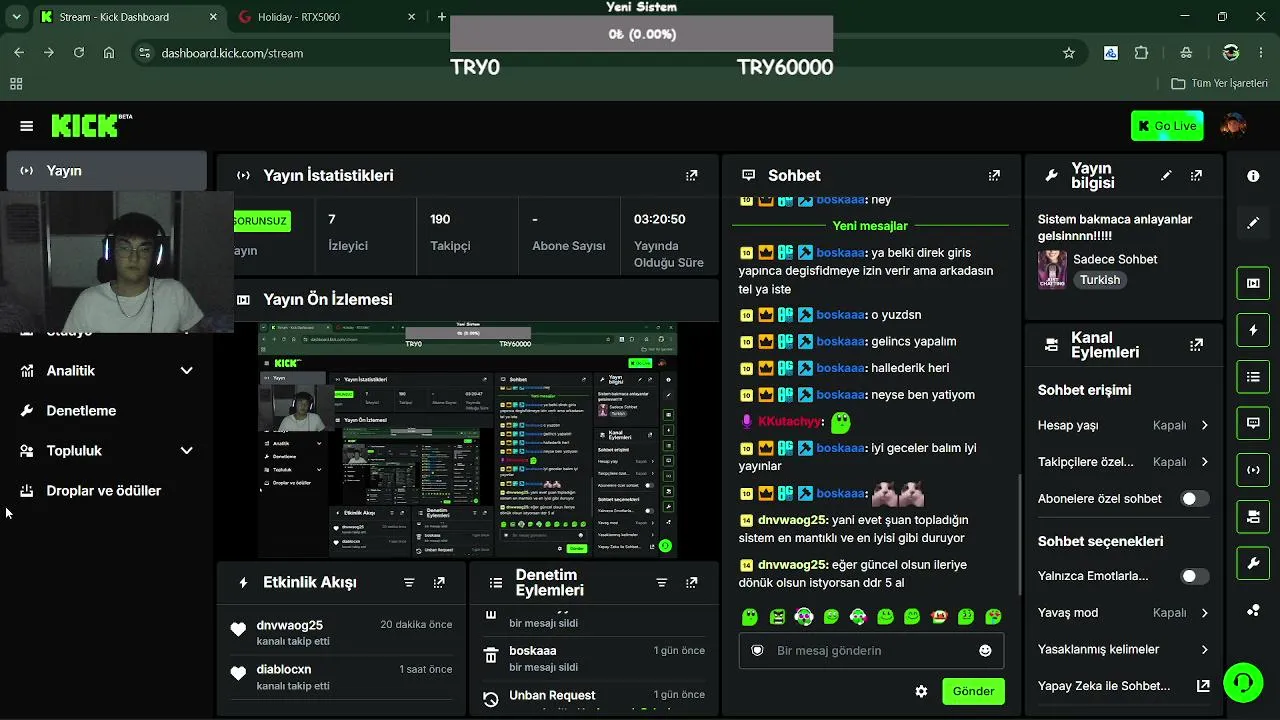Click the KKutachyy username in chat

point(790,422)
